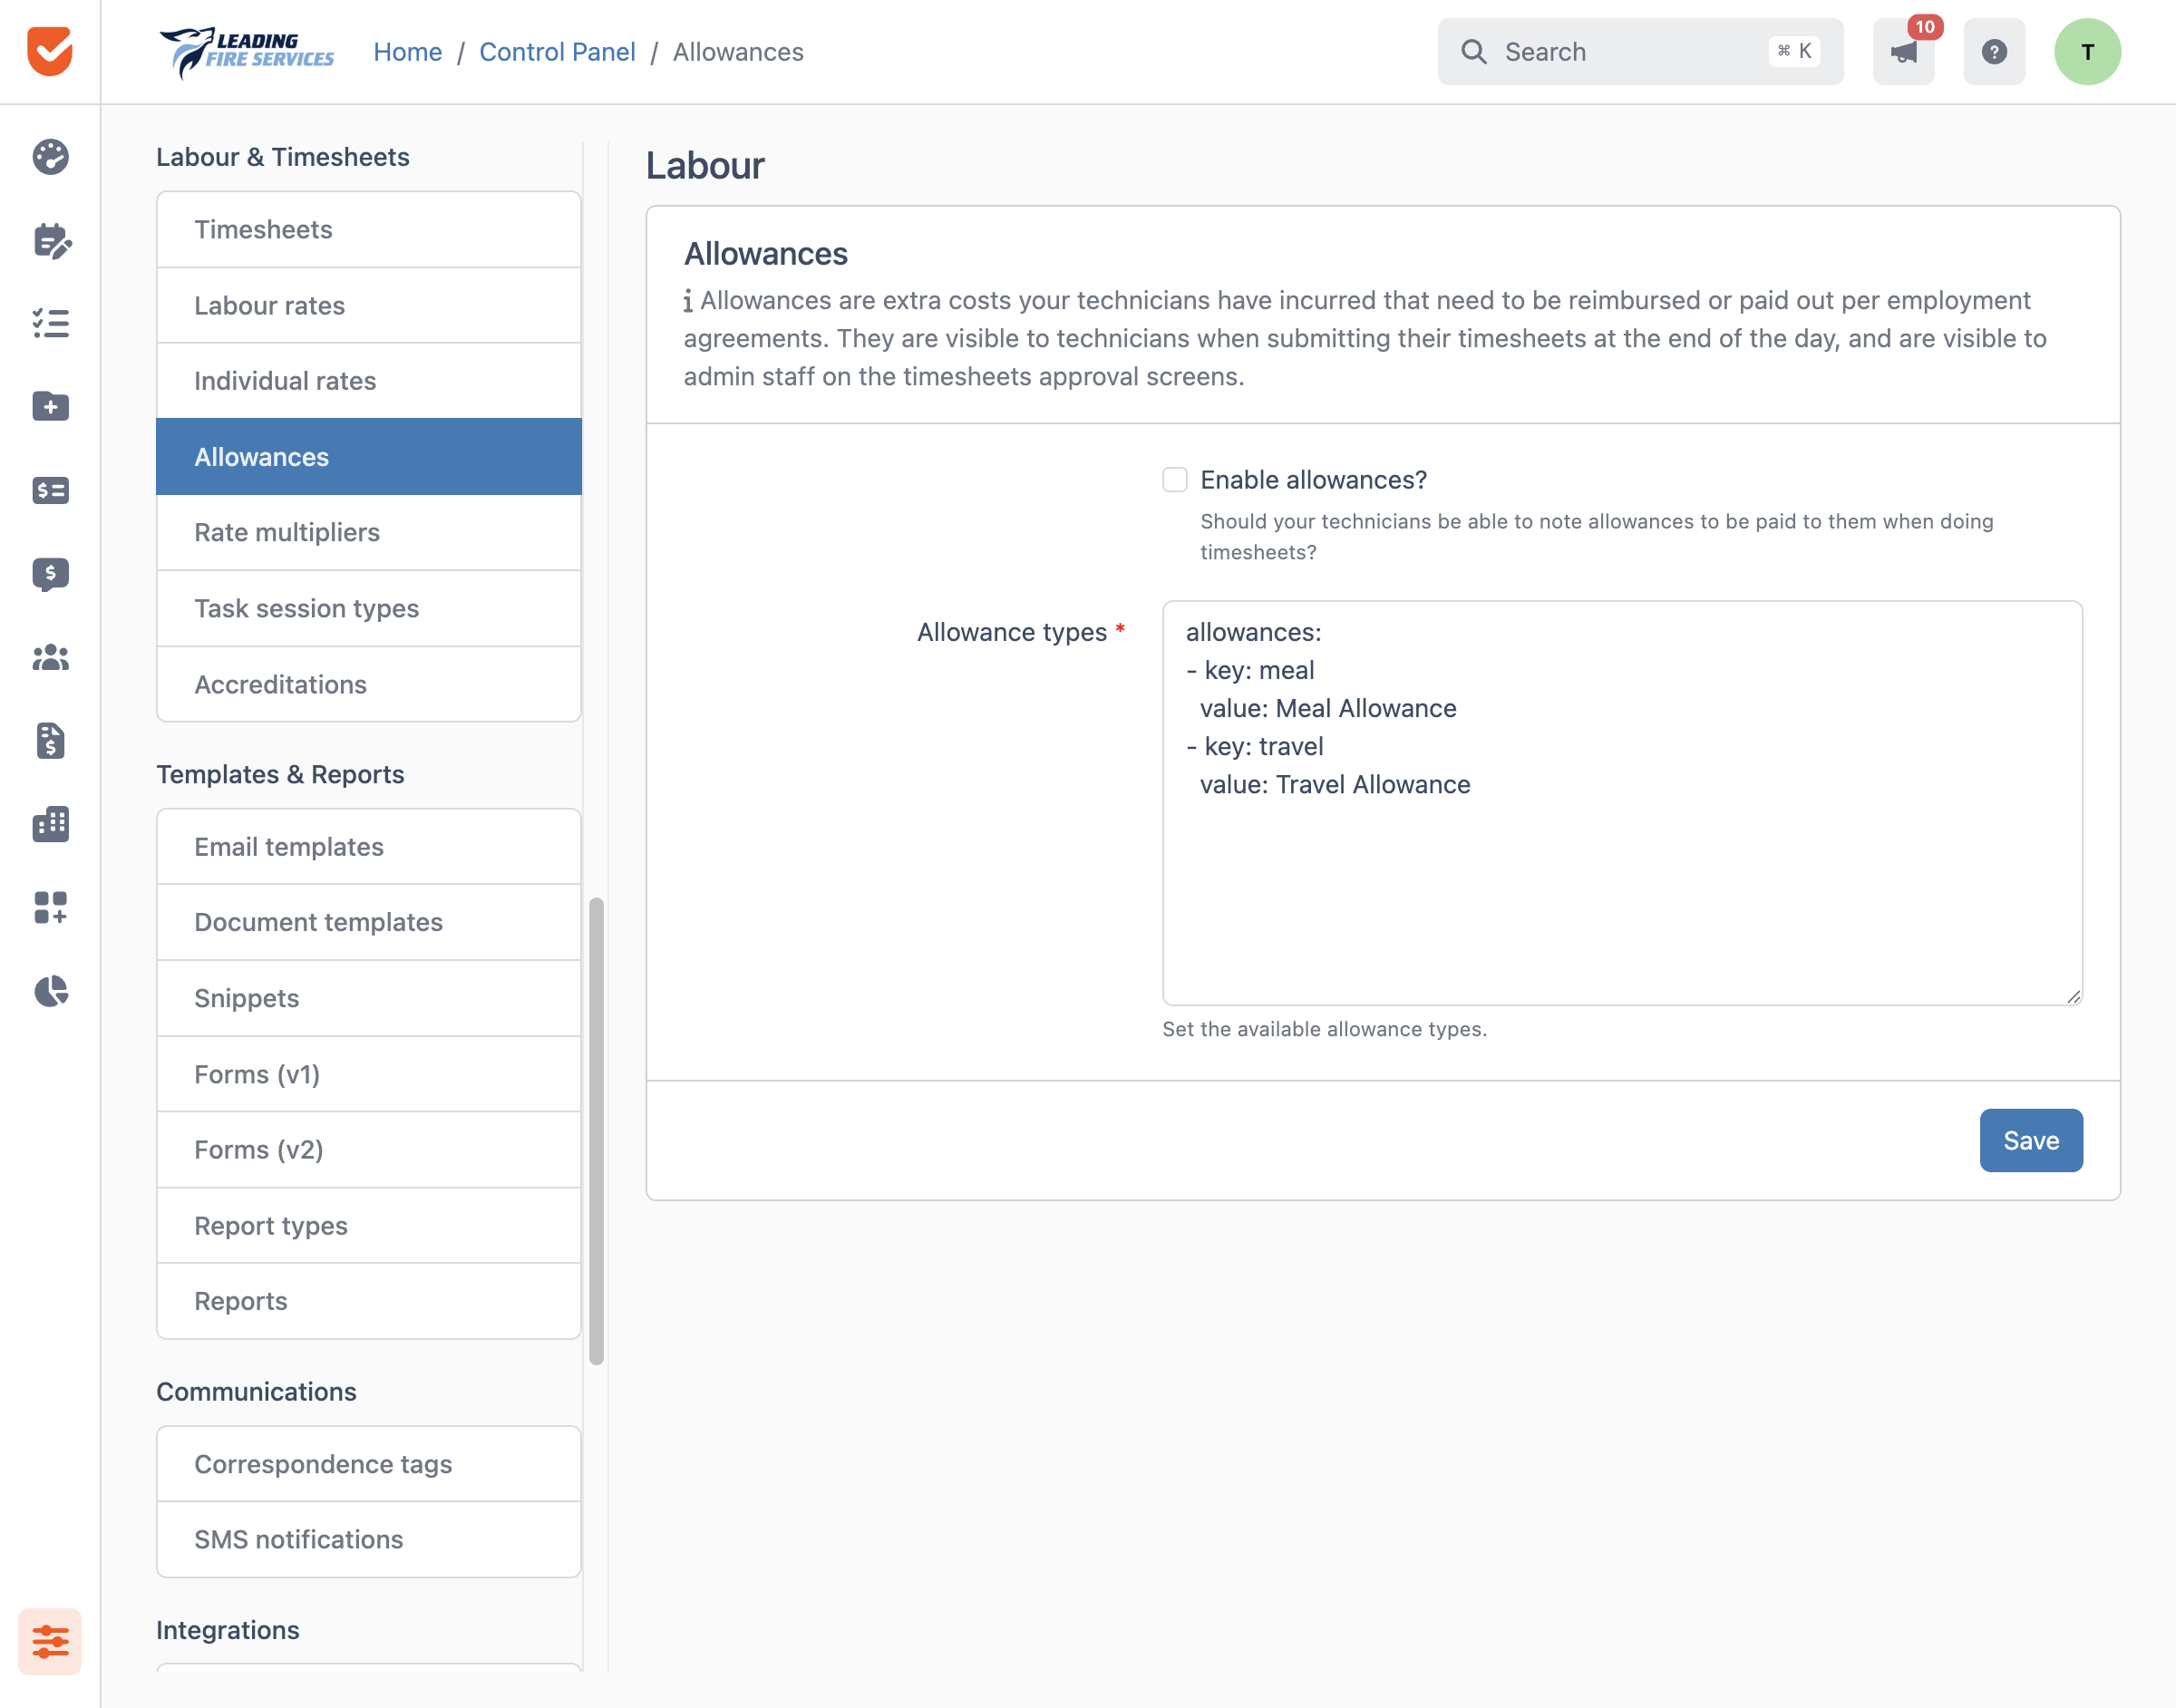This screenshot has width=2176, height=1708.
Task: Save the allowances settings
Action: [x=2030, y=1140]
